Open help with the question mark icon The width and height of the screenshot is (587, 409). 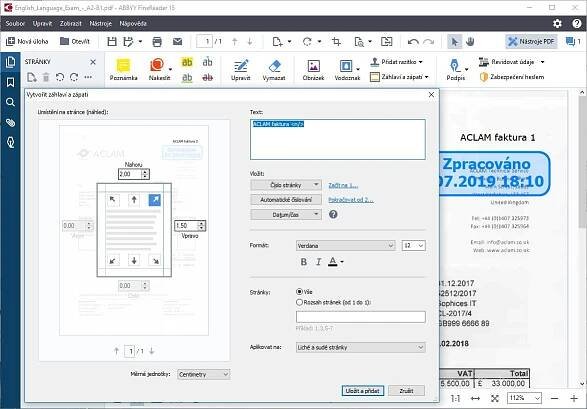(x=577, y=24)
